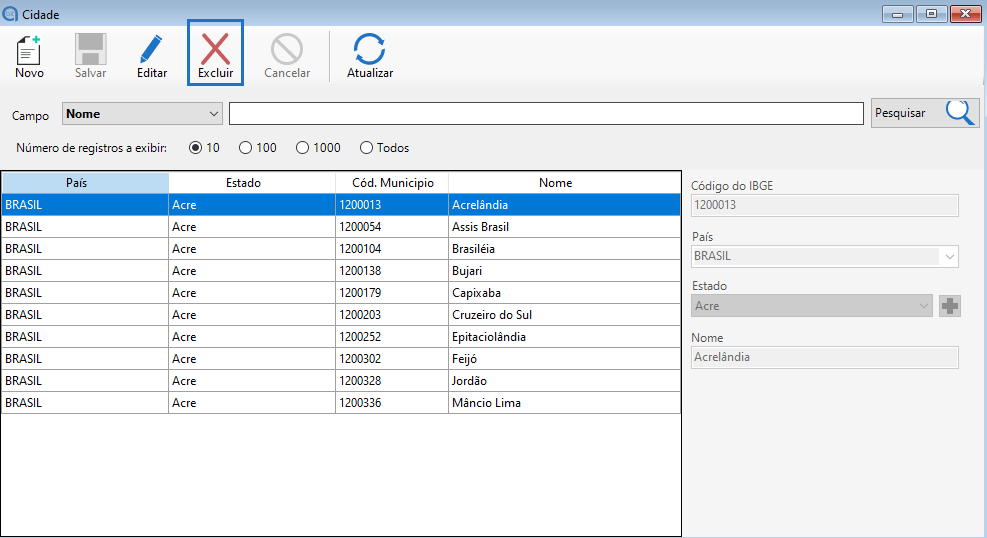Click the search text input field
Viewport: 987px width, 538px height.
tap(546, 114)
